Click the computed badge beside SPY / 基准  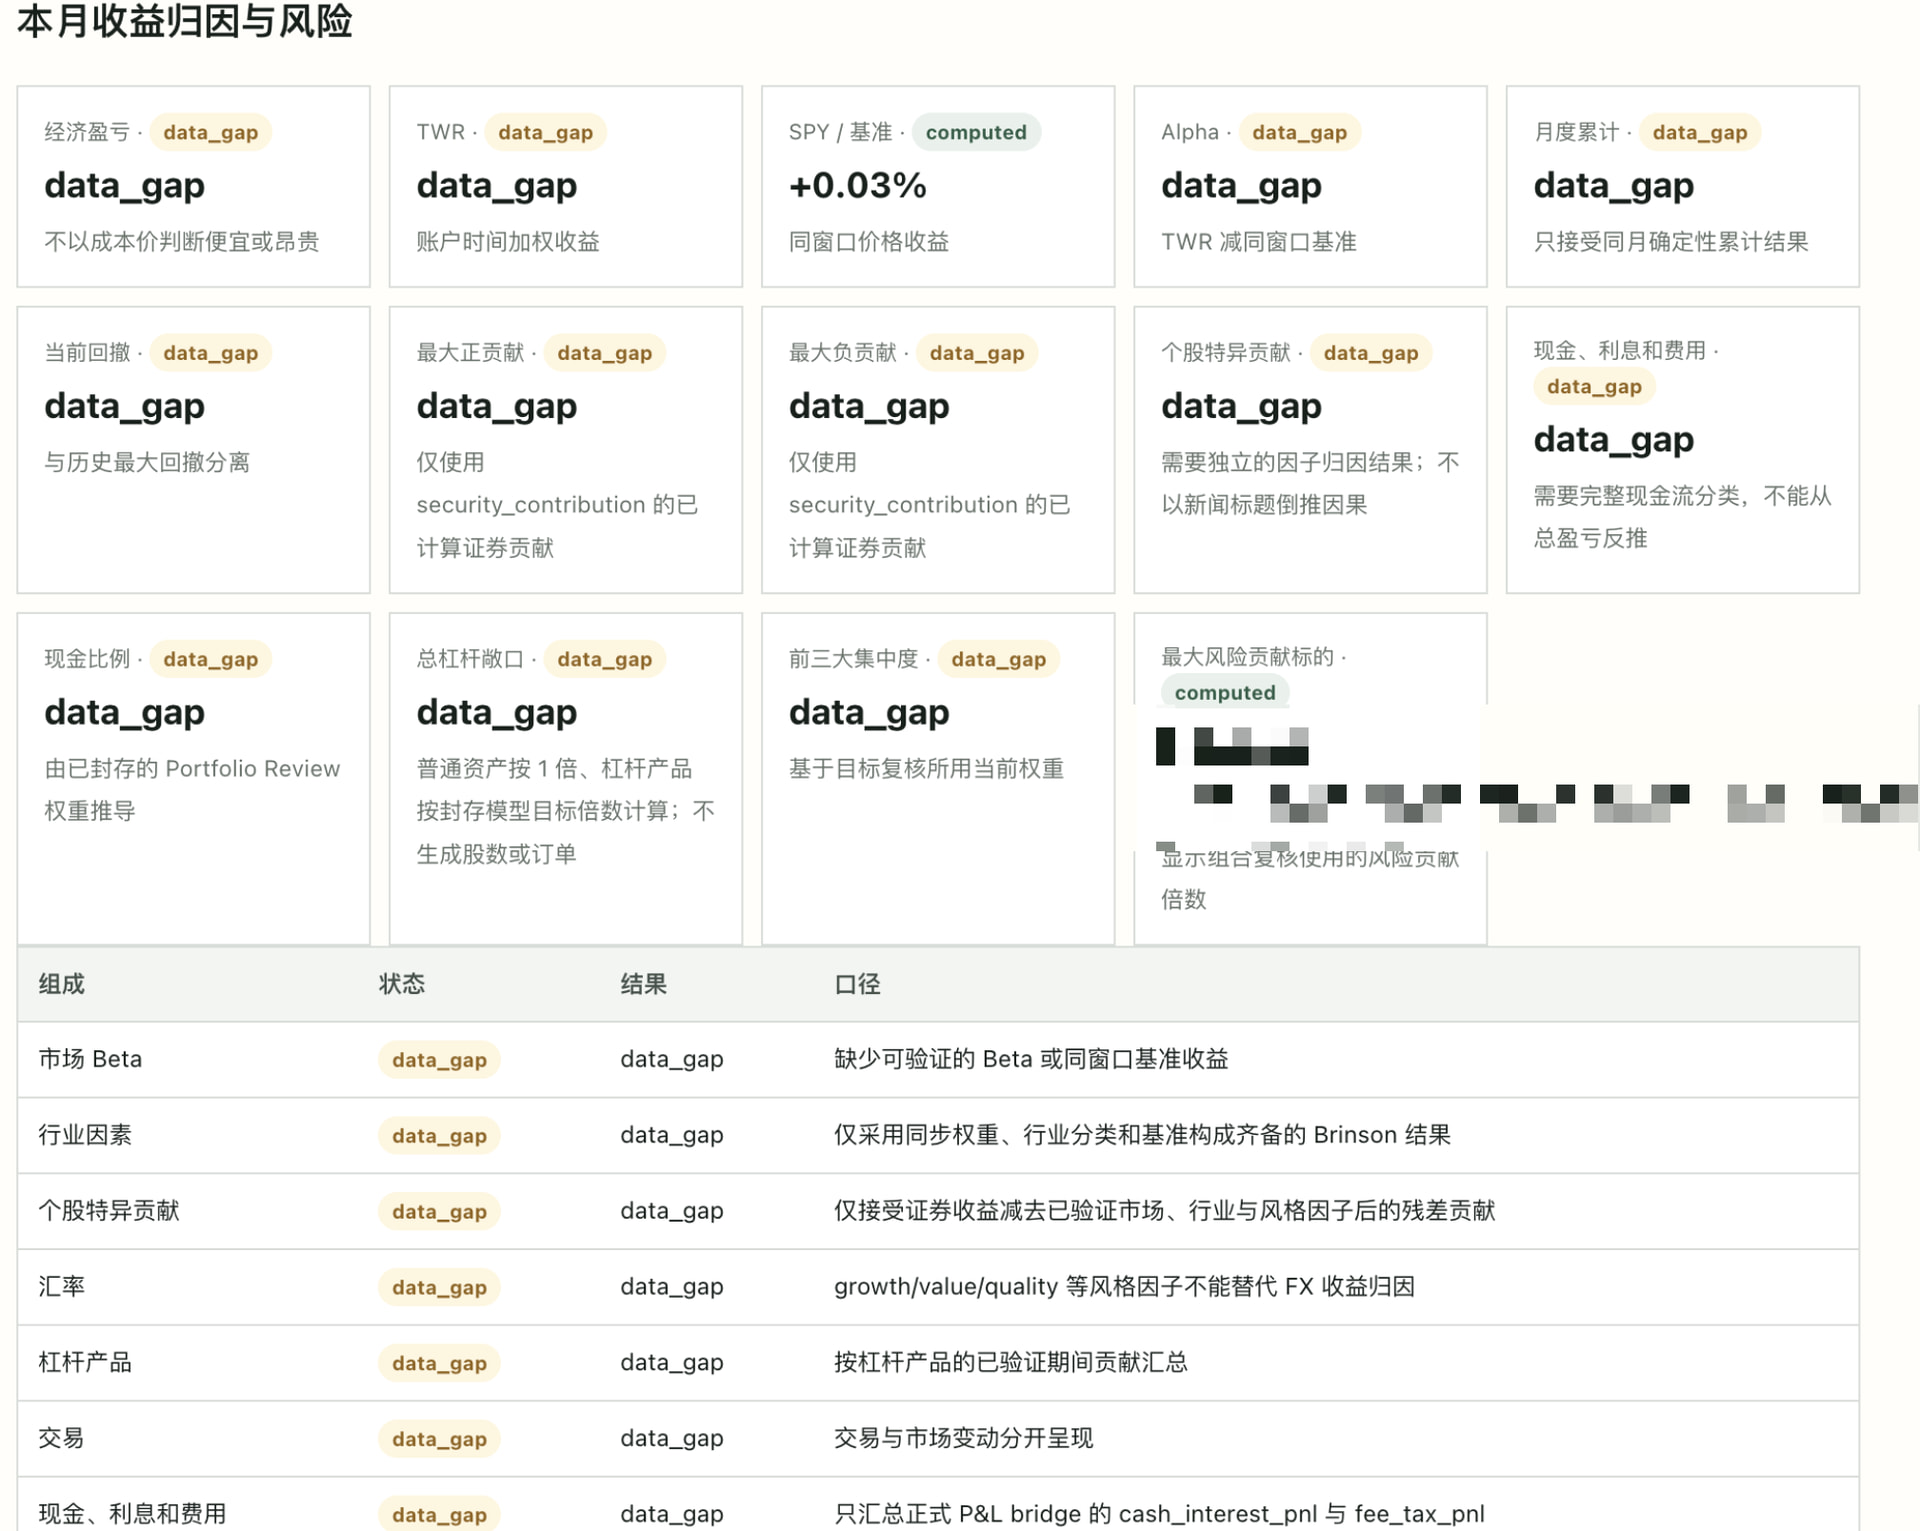pos(976,132)
